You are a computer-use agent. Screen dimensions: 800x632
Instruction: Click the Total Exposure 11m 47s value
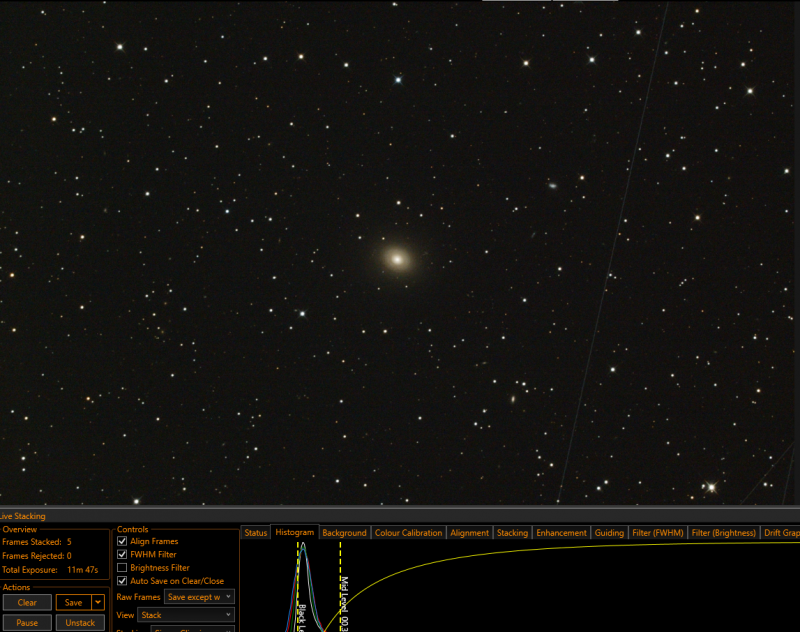click(x=82, y=570)
